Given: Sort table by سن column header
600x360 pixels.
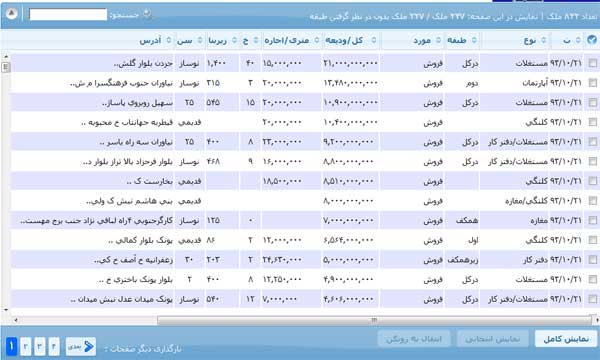Looking at the screenshot, I should 184,40.
